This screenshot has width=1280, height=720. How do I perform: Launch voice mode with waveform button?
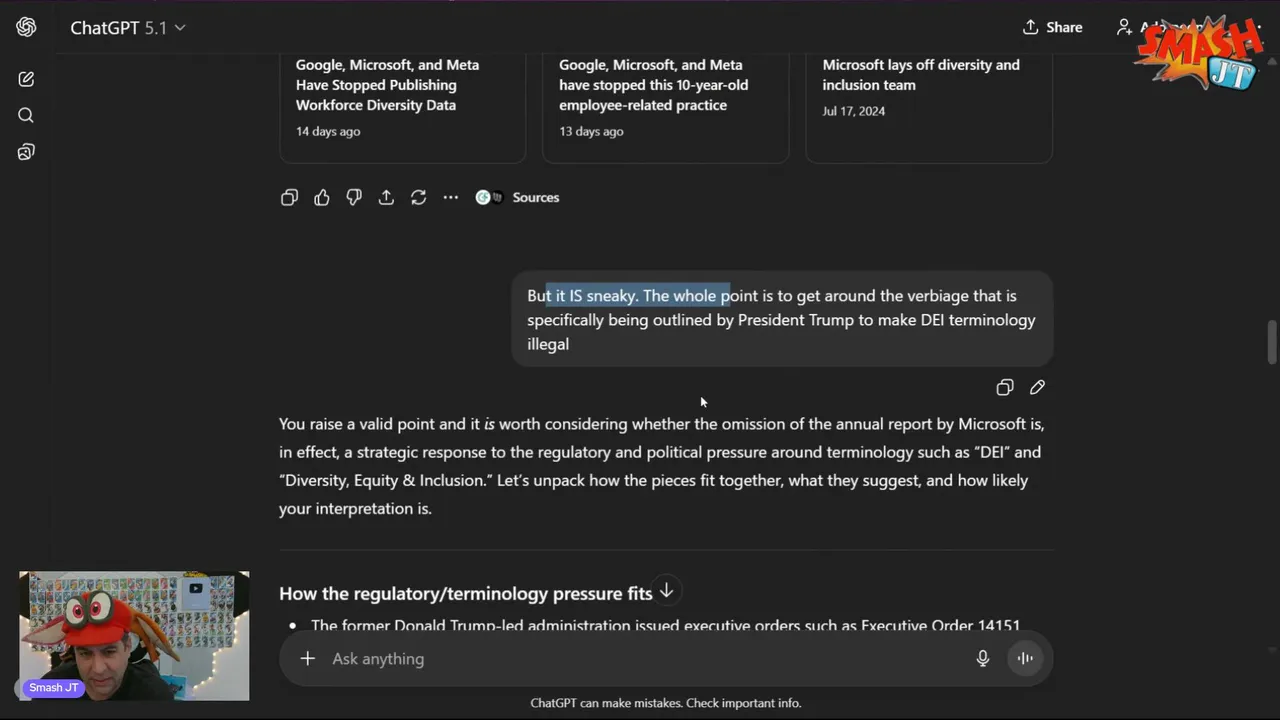1025,658
